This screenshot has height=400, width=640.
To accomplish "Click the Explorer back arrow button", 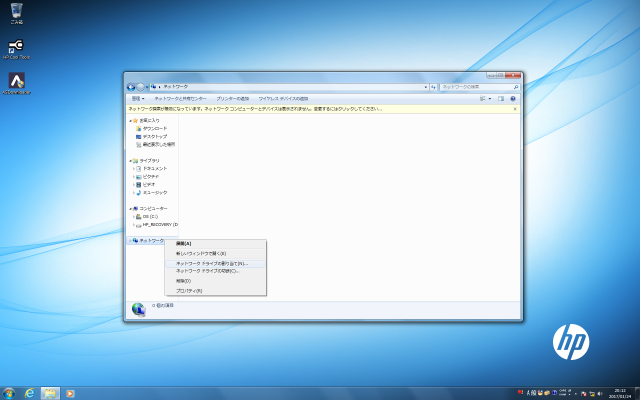I will (132, 87).
